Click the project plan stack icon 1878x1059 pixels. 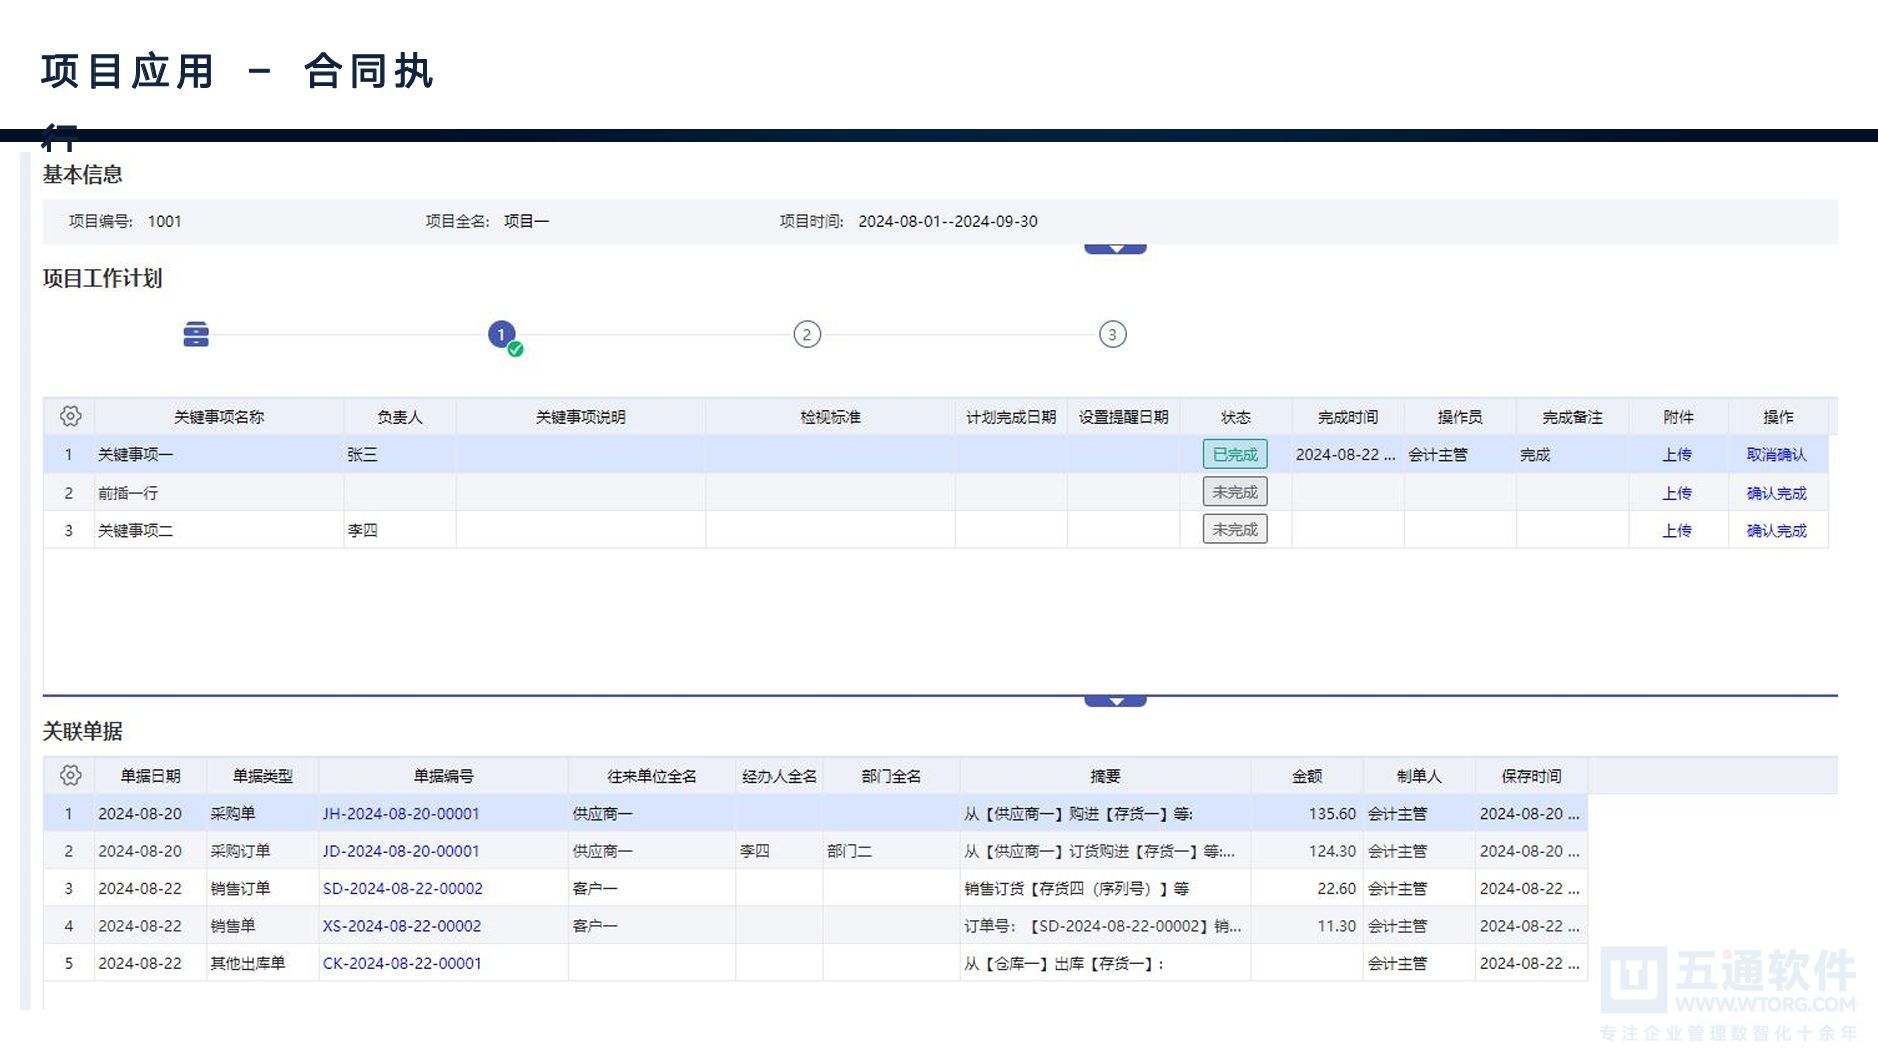pyautogui.click(x=196, y=334)
